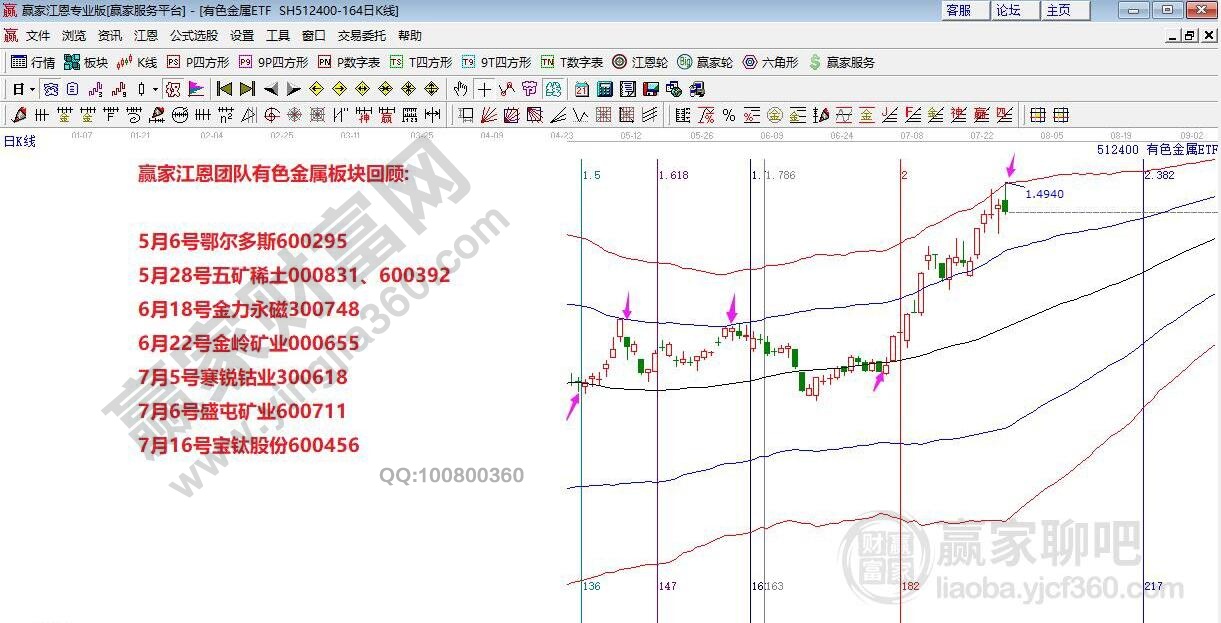Click the 客服 customer service button
Screen dimensions: 1221x623
point(958,10)
